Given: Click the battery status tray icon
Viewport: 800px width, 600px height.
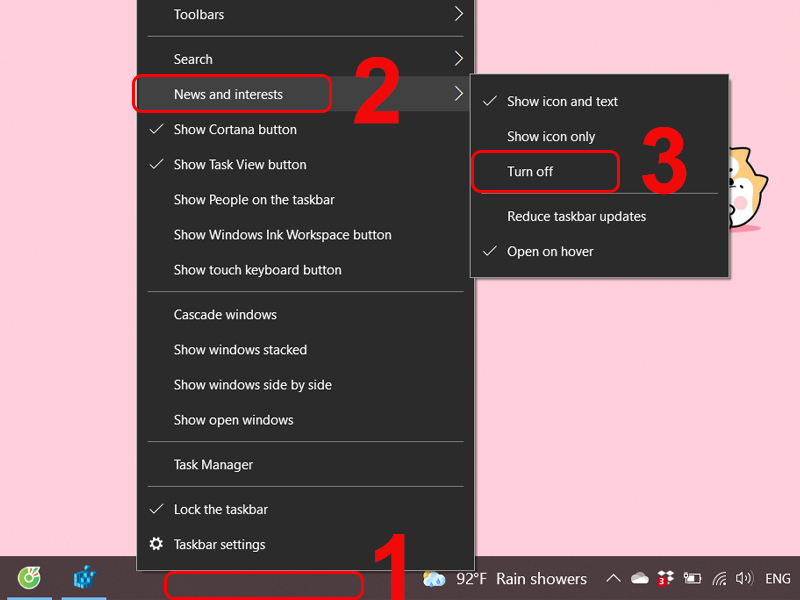Looking at the screenshot, I should pyautogui.click(x=692, y=579).
